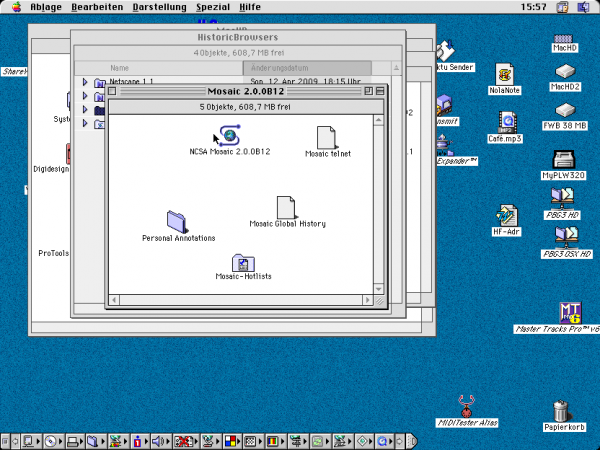600x450 pixels.
Task: Open the Spezial menu
Action: 213,7
